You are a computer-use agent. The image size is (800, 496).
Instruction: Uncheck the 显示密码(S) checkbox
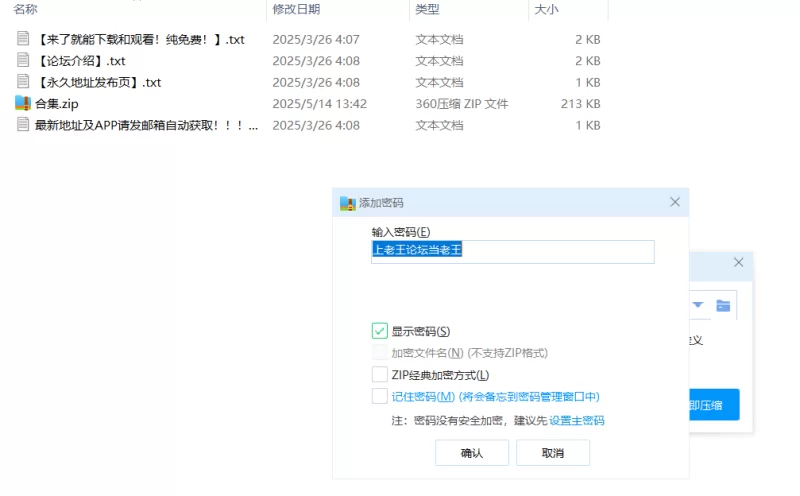[380, 331]
